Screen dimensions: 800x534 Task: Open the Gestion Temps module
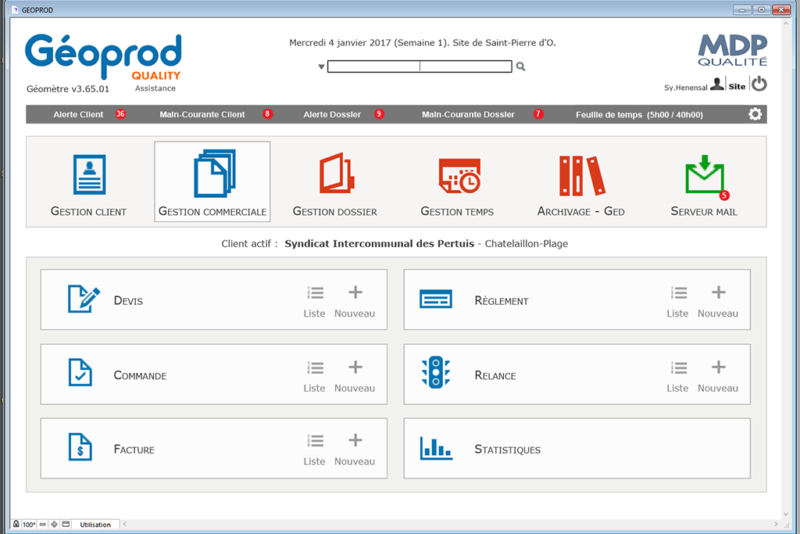(457, 185)
